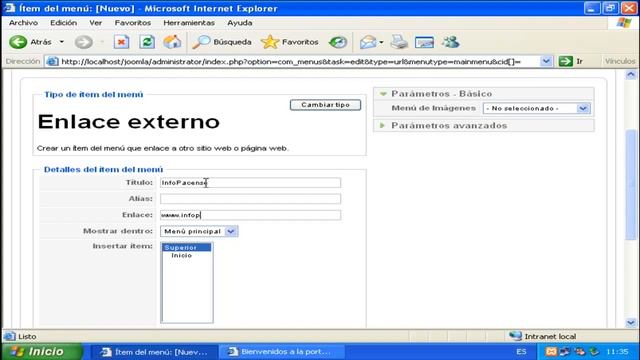The width and height of the screenshot is (640, 360).
Task: Click the Enlace input field
Action: click(250, 215)
